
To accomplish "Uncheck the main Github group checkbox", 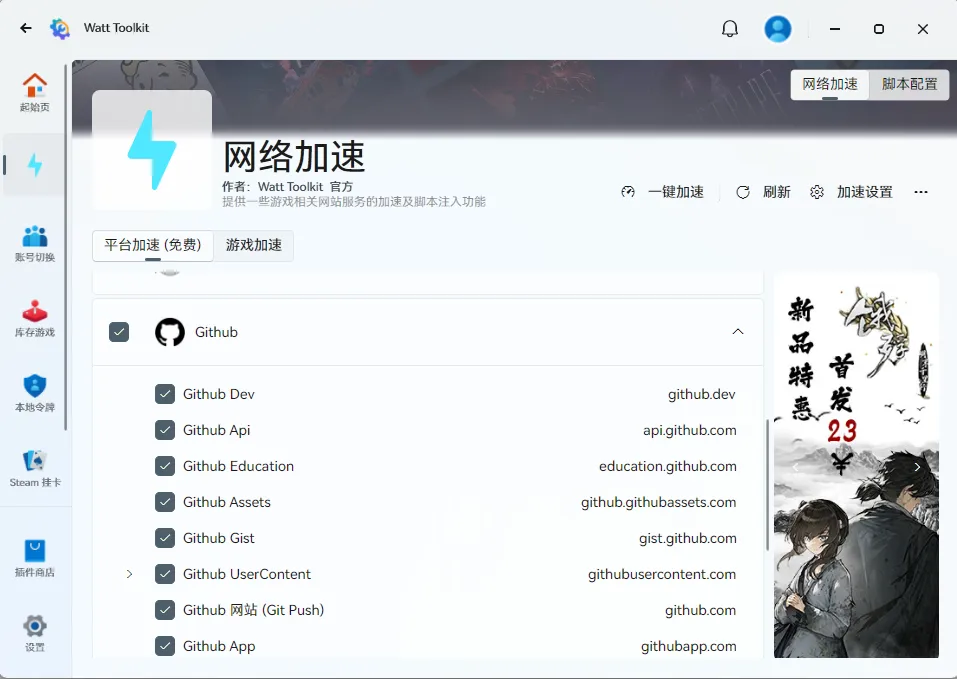I will tap(119, 332).
